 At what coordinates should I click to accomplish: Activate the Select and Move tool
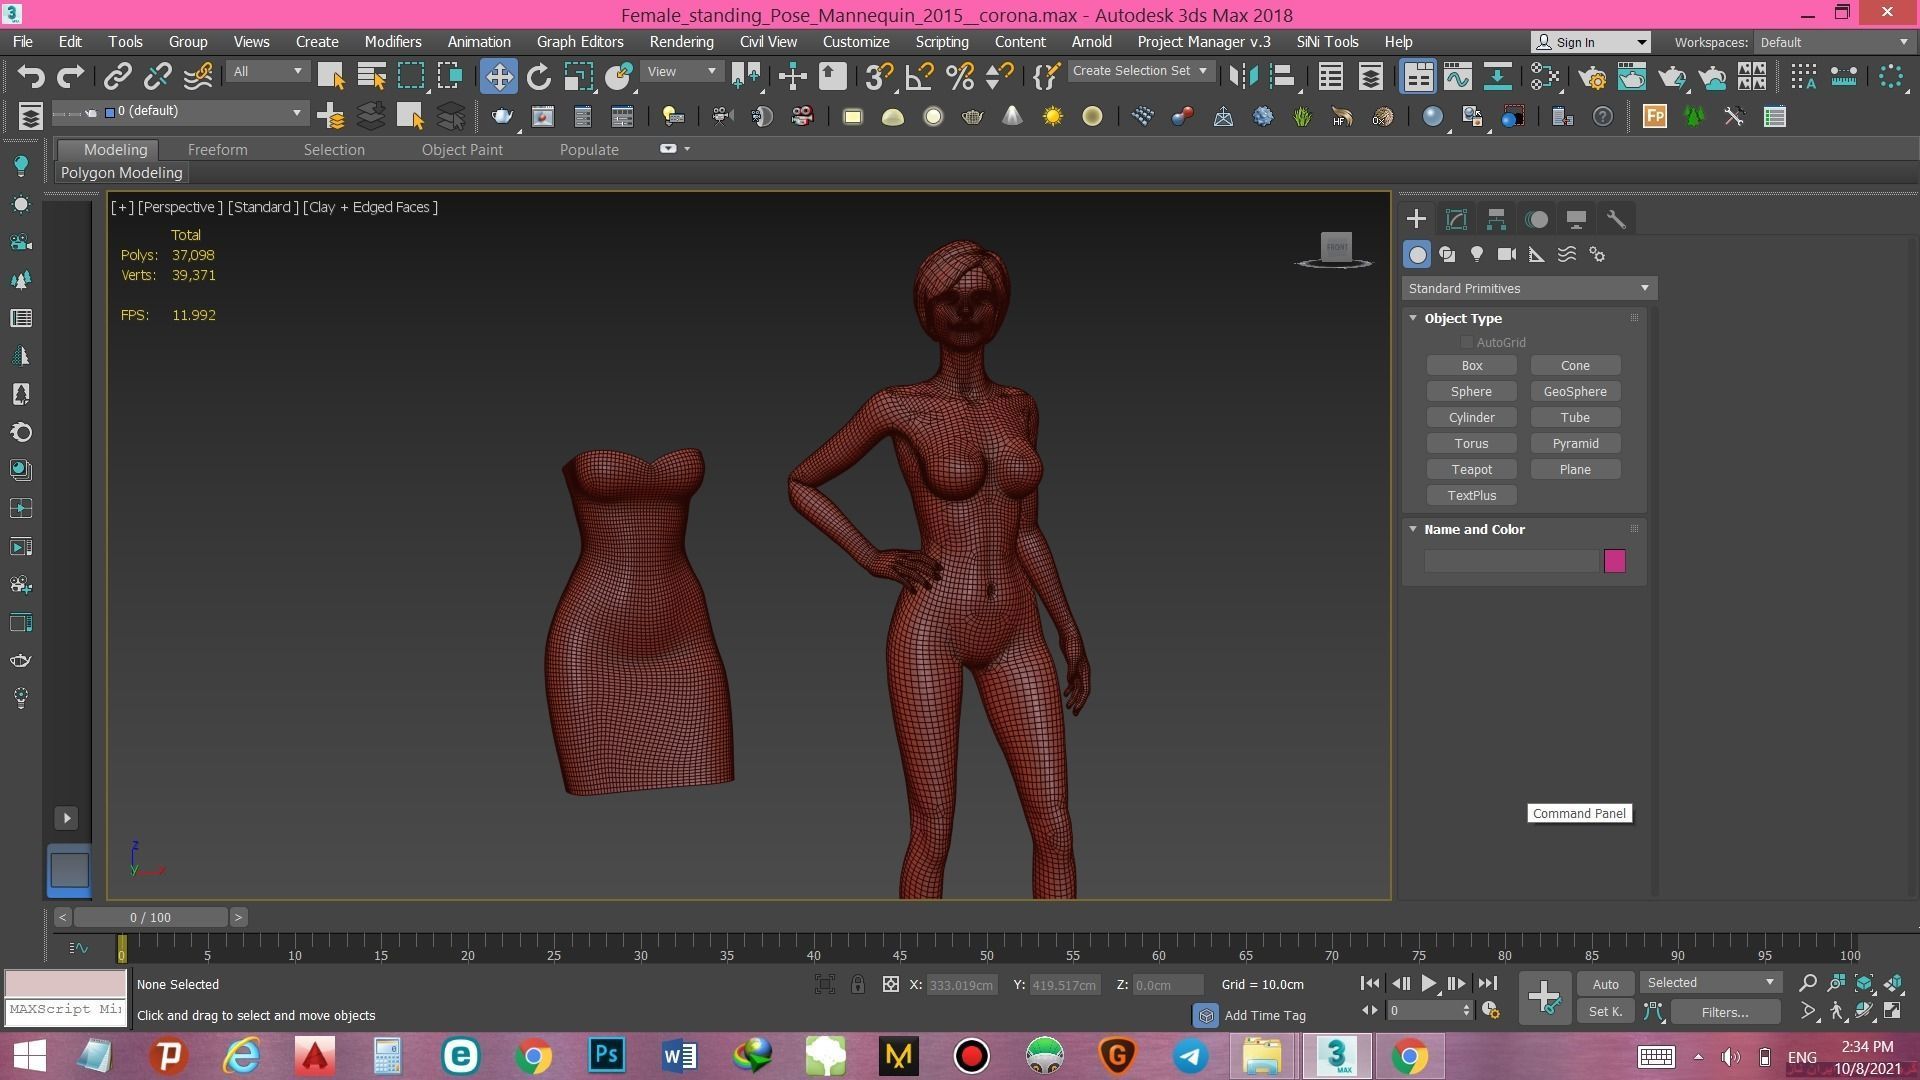(x=498, y=76)
